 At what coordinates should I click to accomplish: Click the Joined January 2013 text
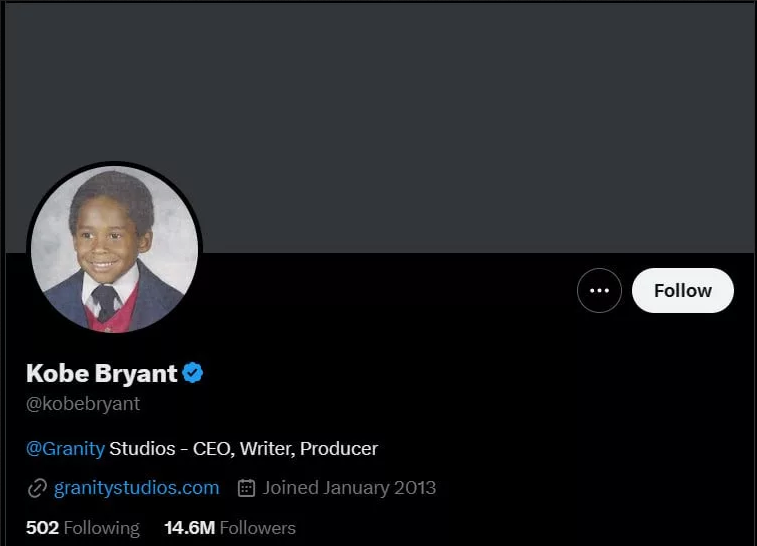(x=349, y=488)
